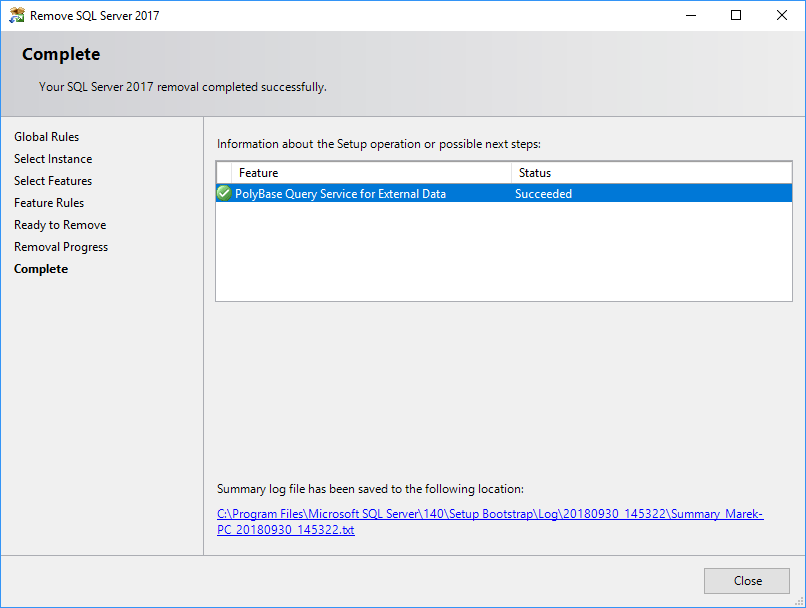Select the PolyBase feature row status icon

pos(224,192)
